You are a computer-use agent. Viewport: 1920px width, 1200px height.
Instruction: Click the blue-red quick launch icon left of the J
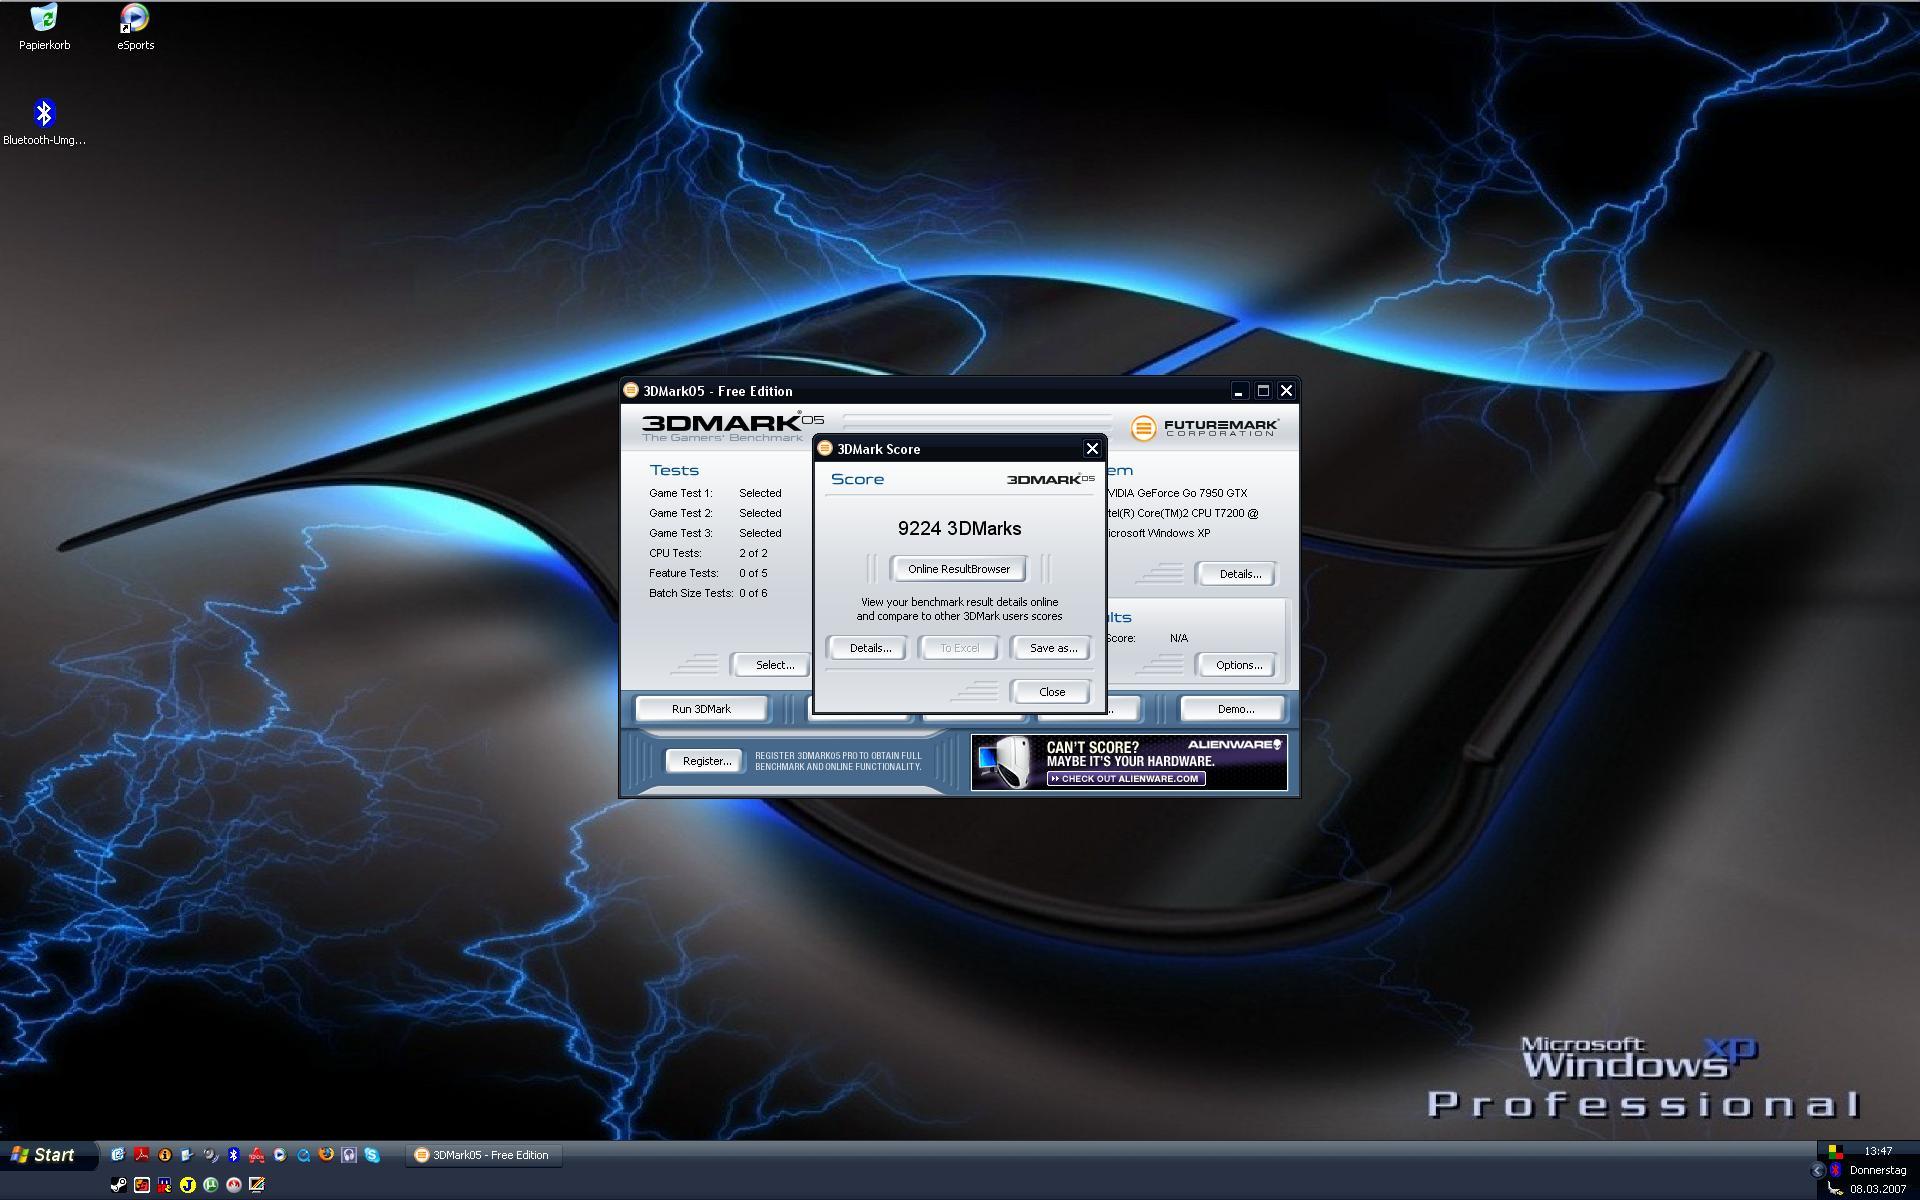tap(165, 1185)
